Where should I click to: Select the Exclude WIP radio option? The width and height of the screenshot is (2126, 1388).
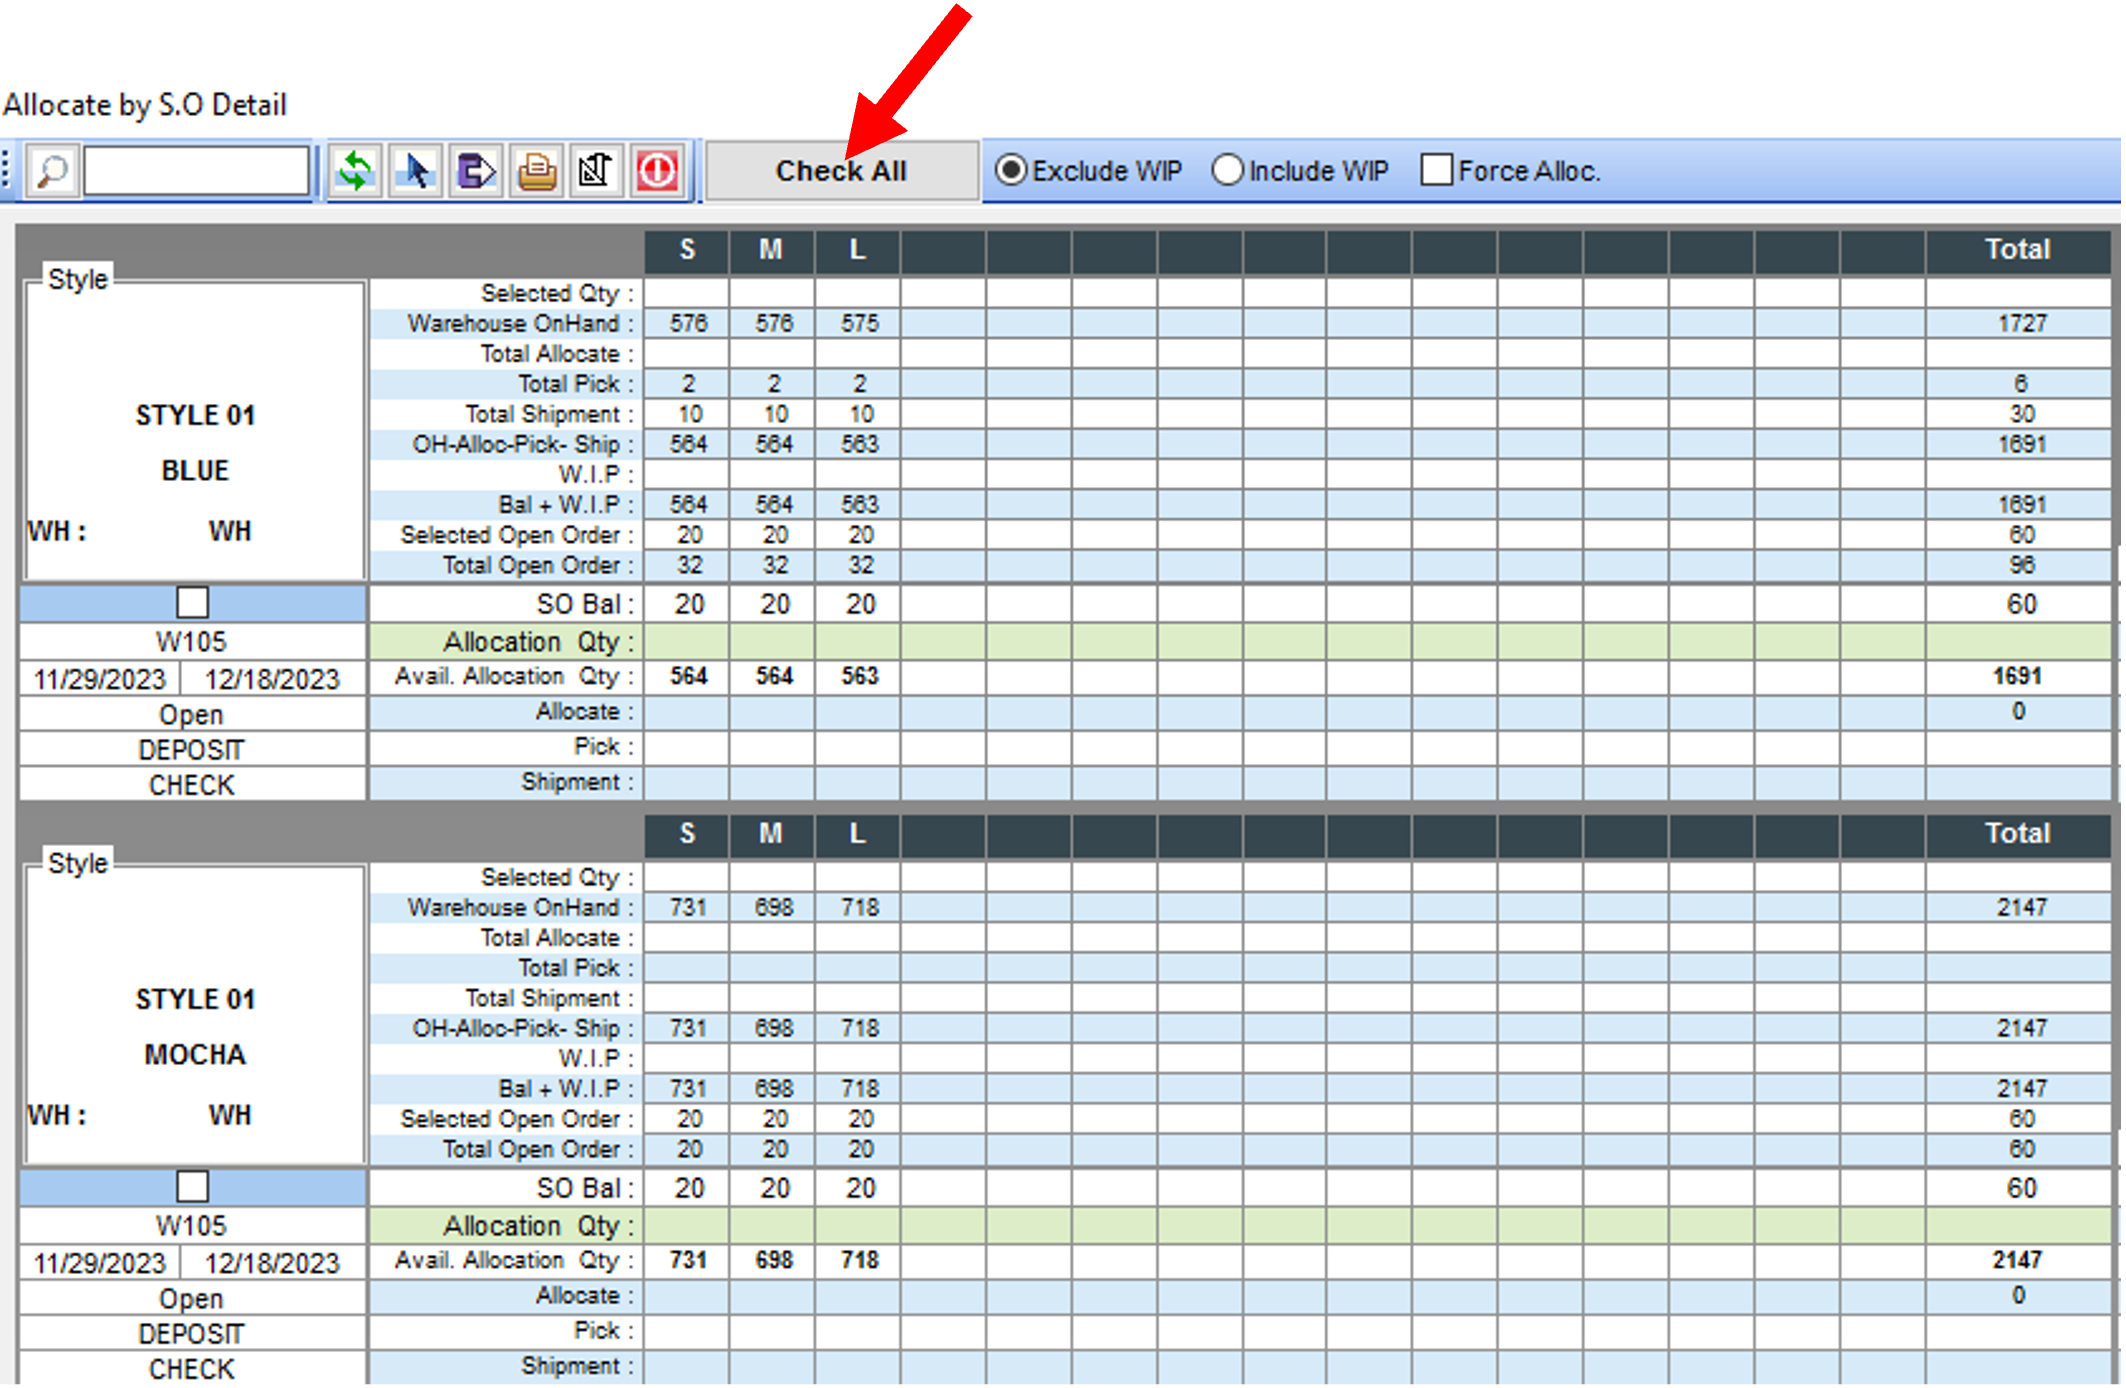tap(1011, 171)
